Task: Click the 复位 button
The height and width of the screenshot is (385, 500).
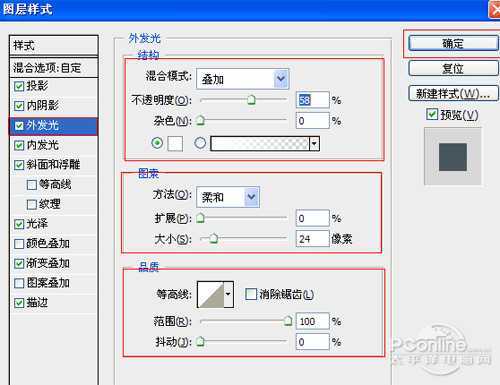Action: pyautogui.click(x=453, y=68)
